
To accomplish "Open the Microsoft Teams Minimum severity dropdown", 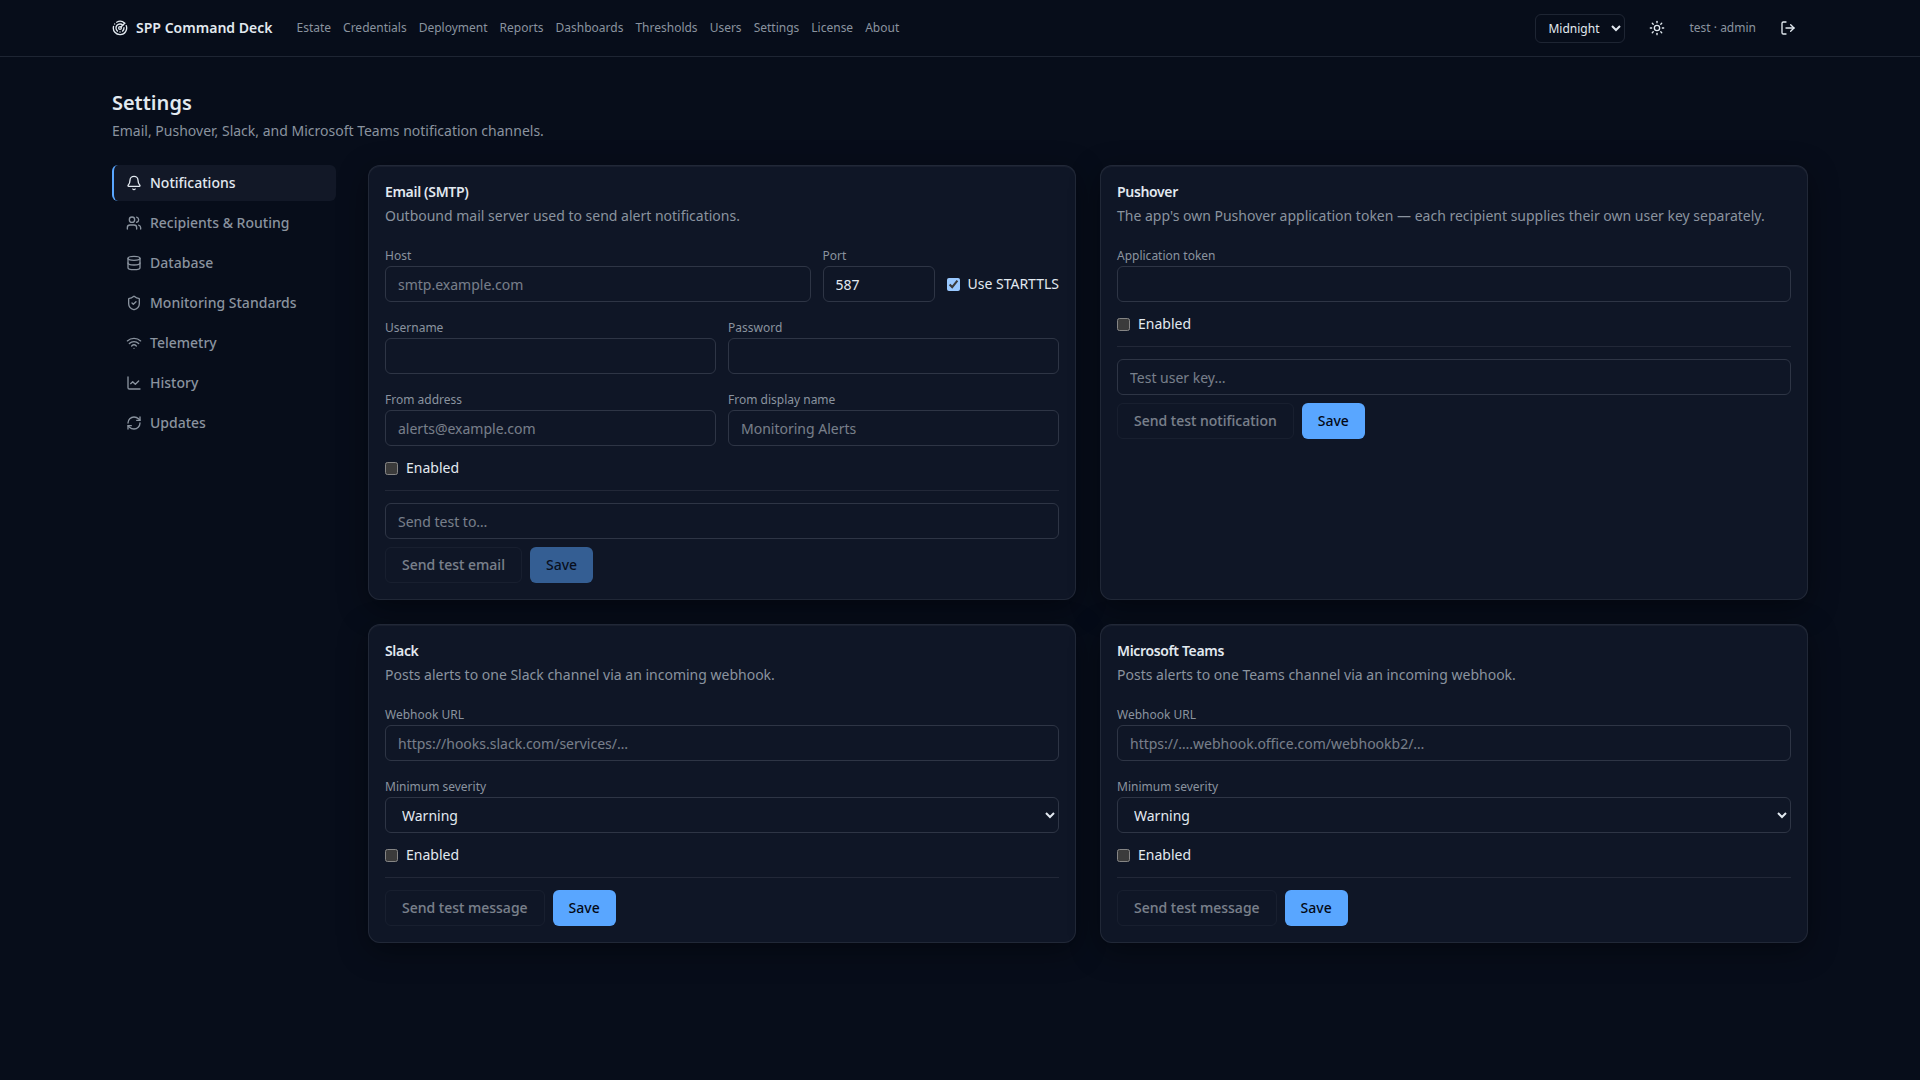I will click(x=1453, y=815).
